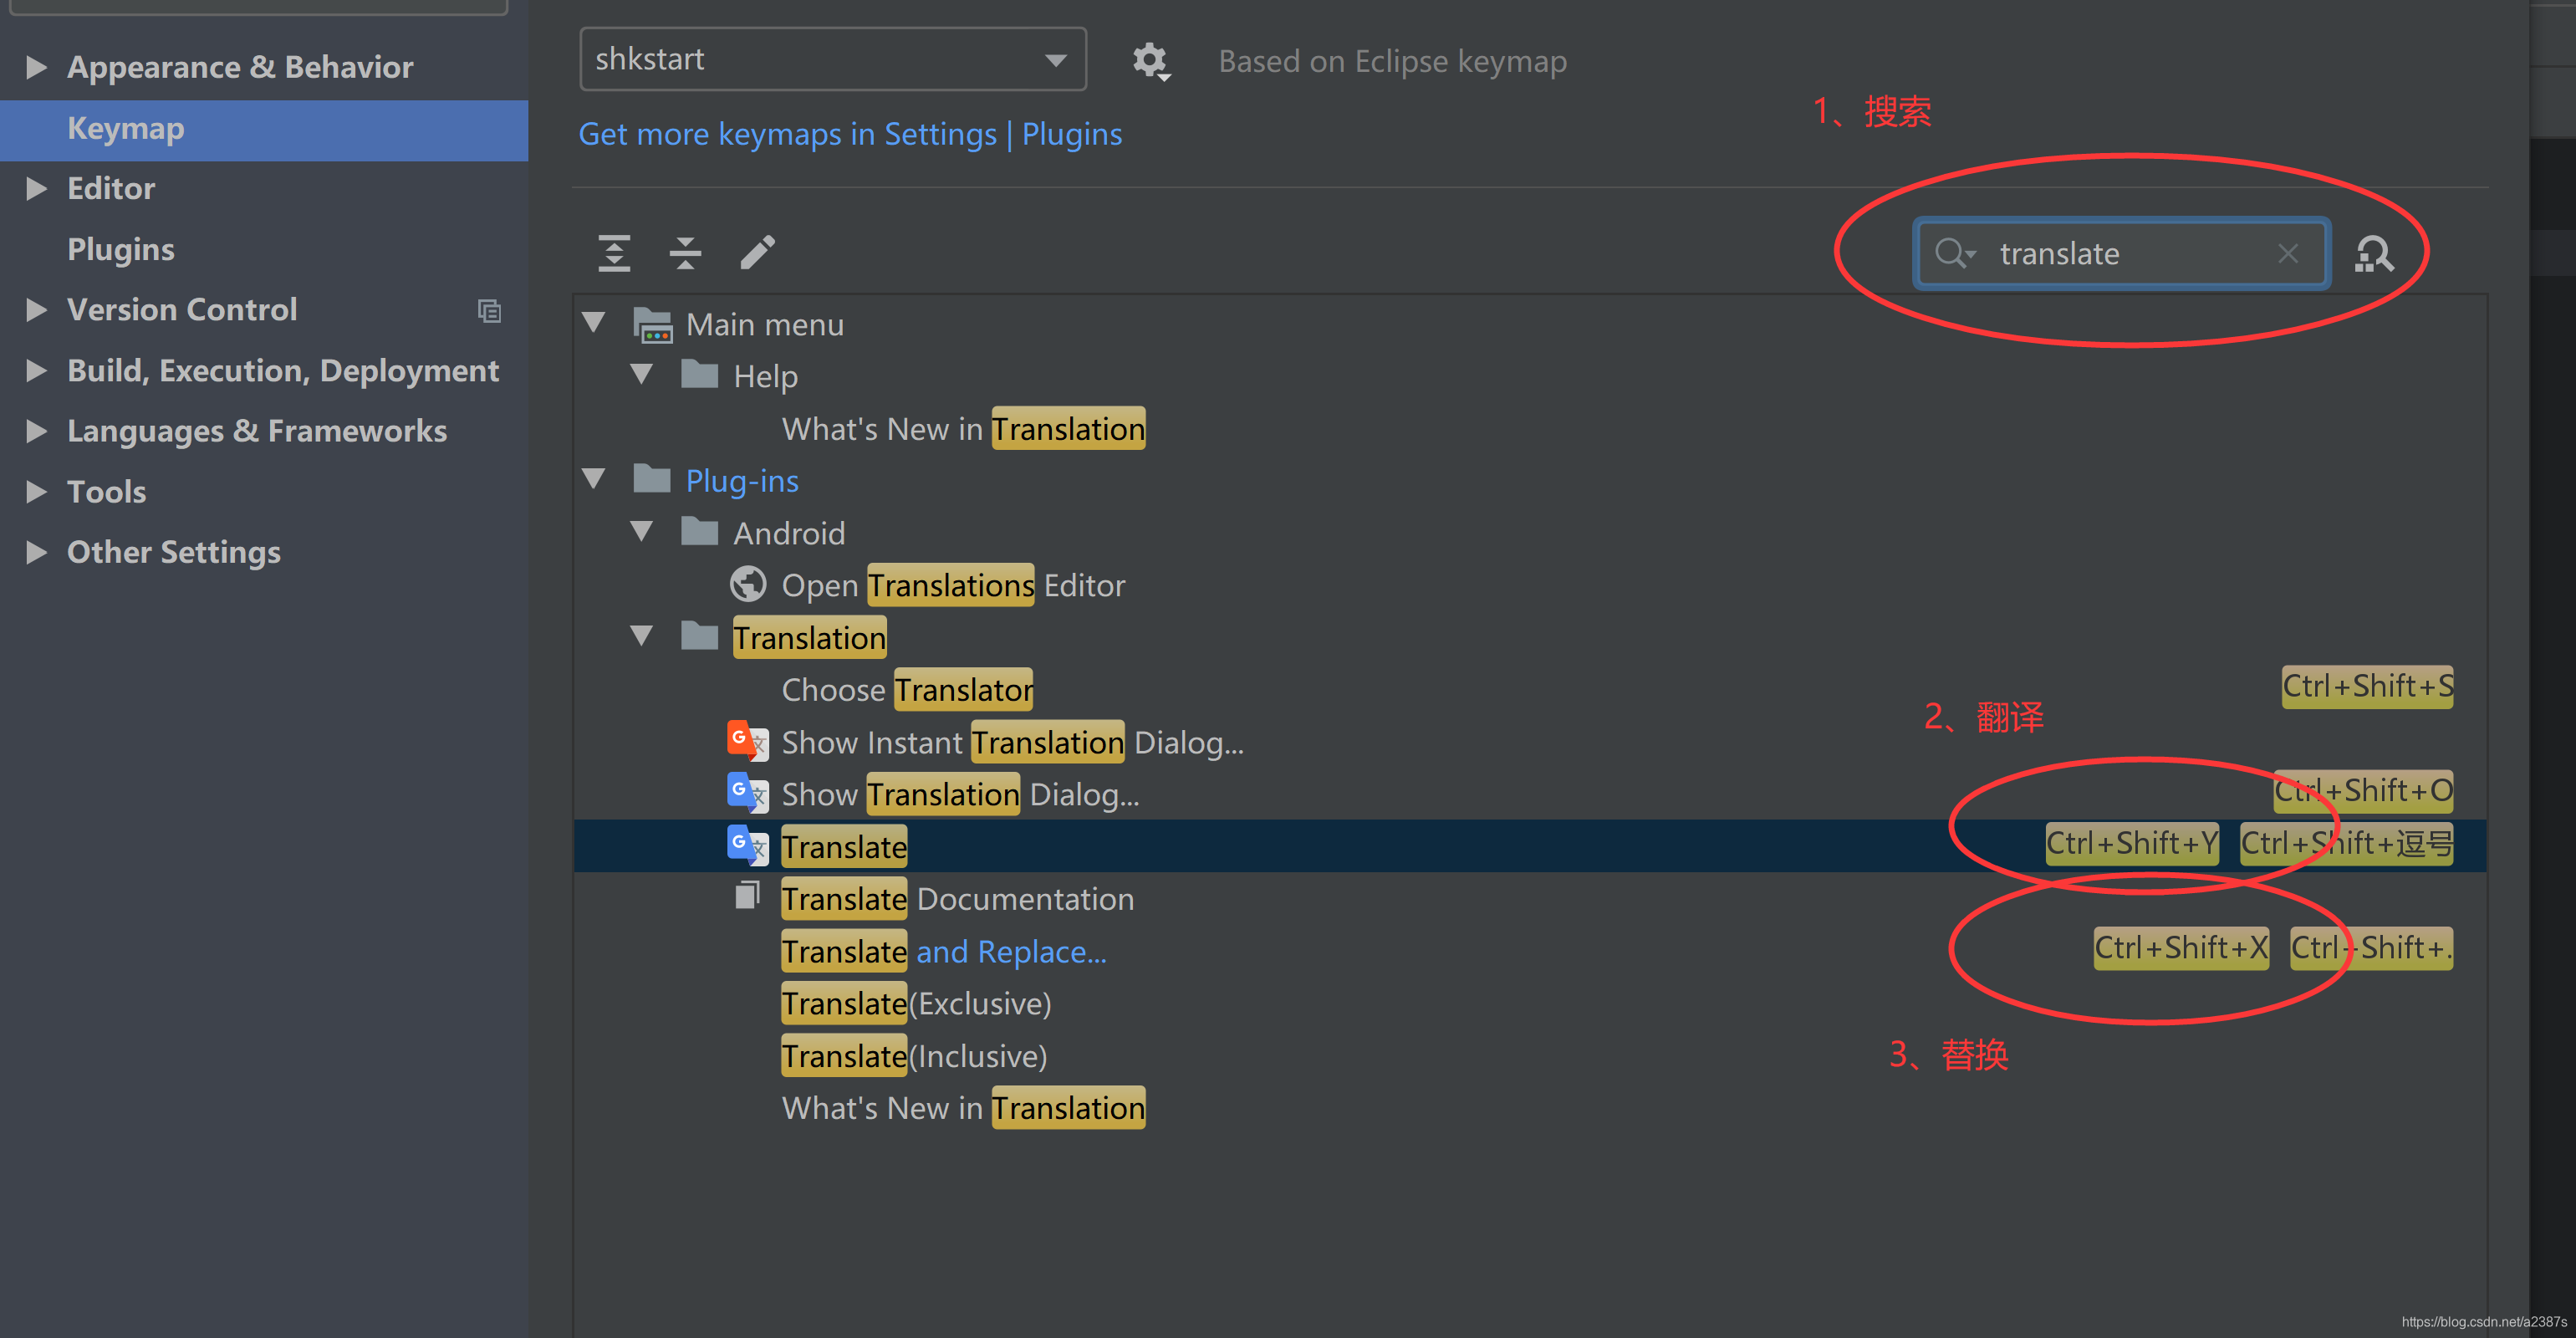This screenshot has height=1338, width=2576.
Task: Expand Version Control settings section
Action: 37,310
